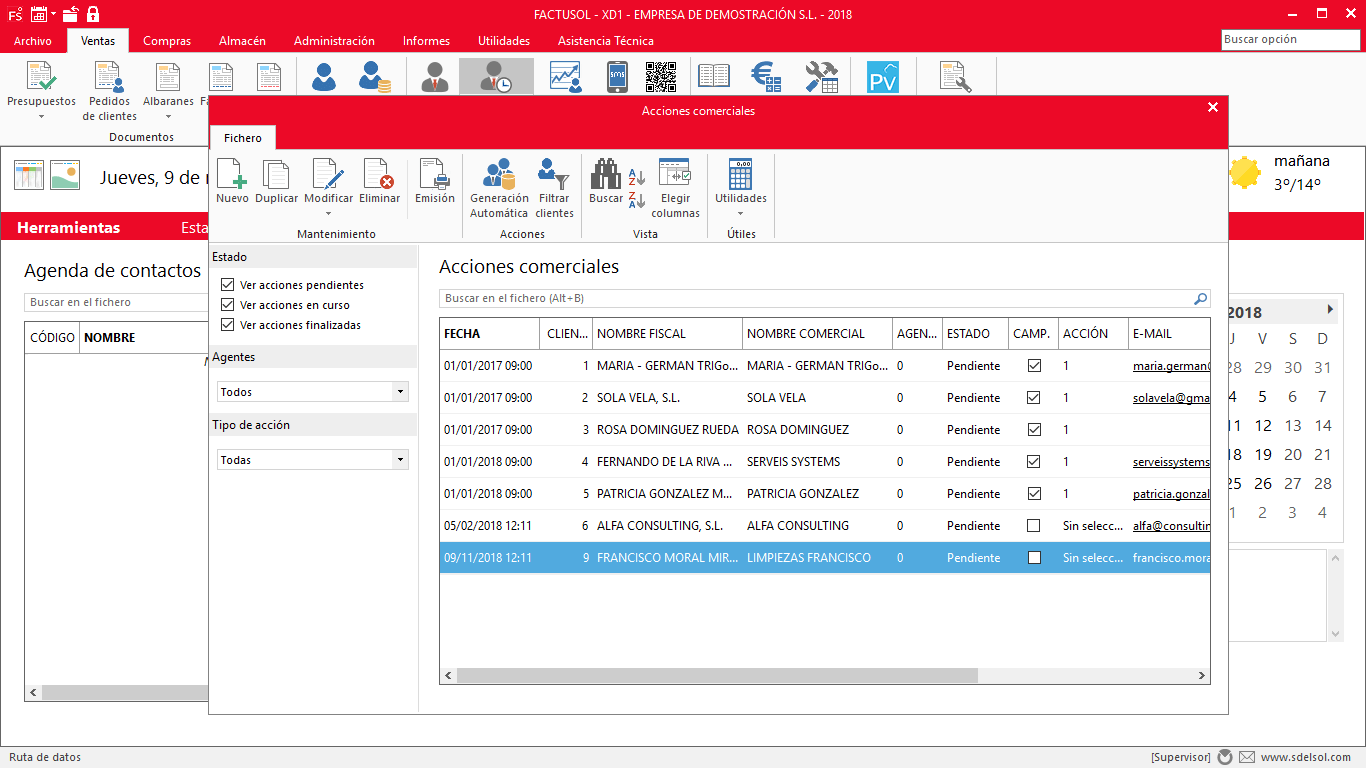Open Pedidos de clientes in the Ventas ribbon
The image size is (1366, 768).
point(109,92)
